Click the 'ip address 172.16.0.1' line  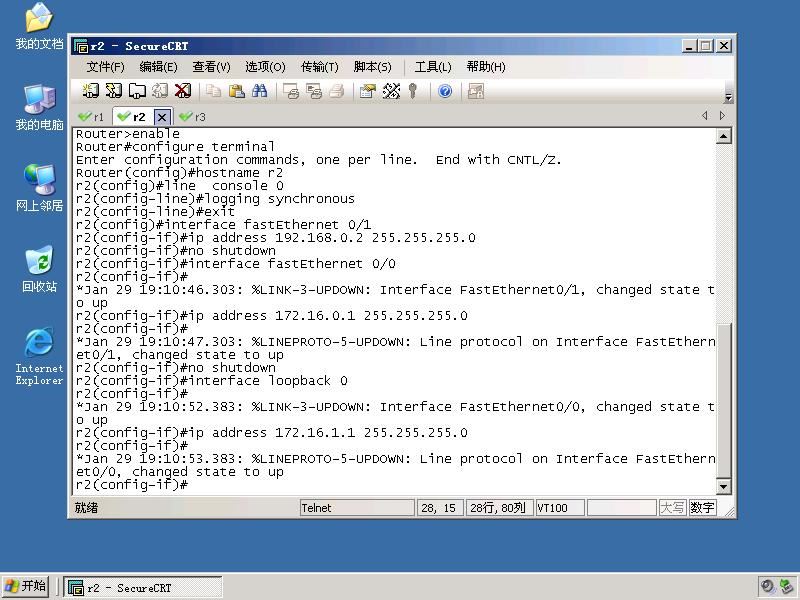[271, 316]
